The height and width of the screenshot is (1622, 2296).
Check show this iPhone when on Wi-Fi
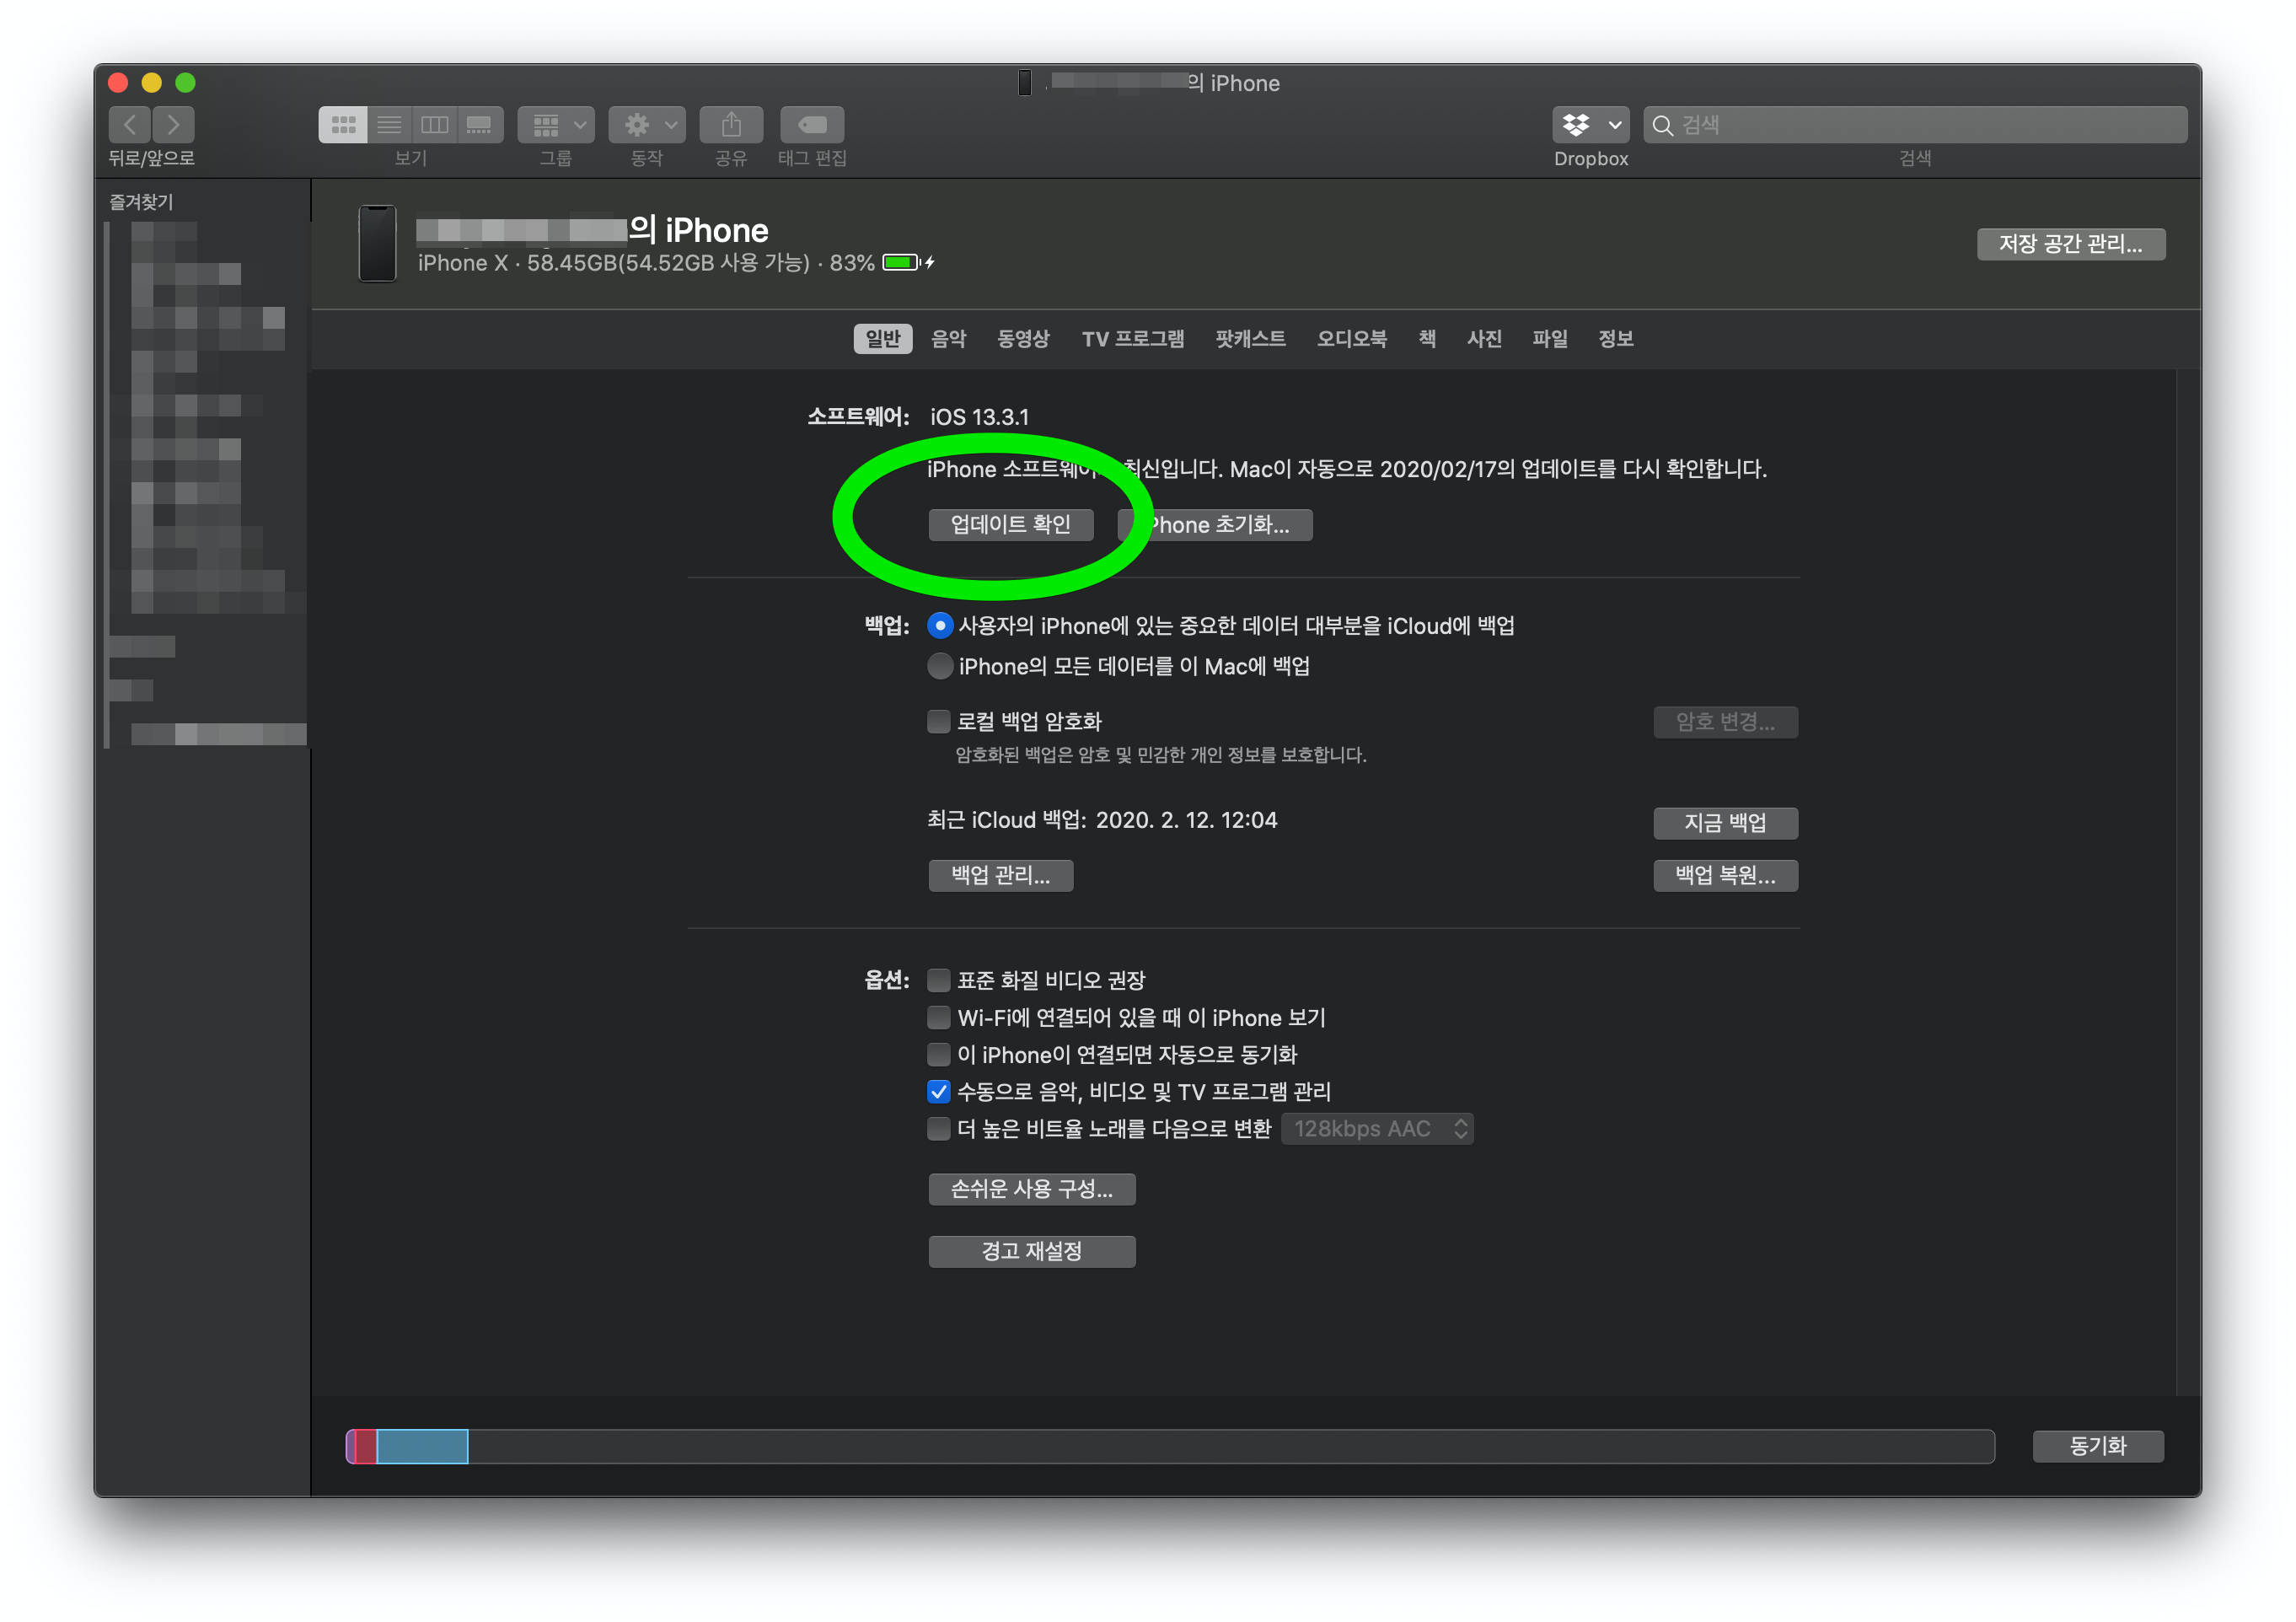pyautogui.click(x=939, y=1017)
